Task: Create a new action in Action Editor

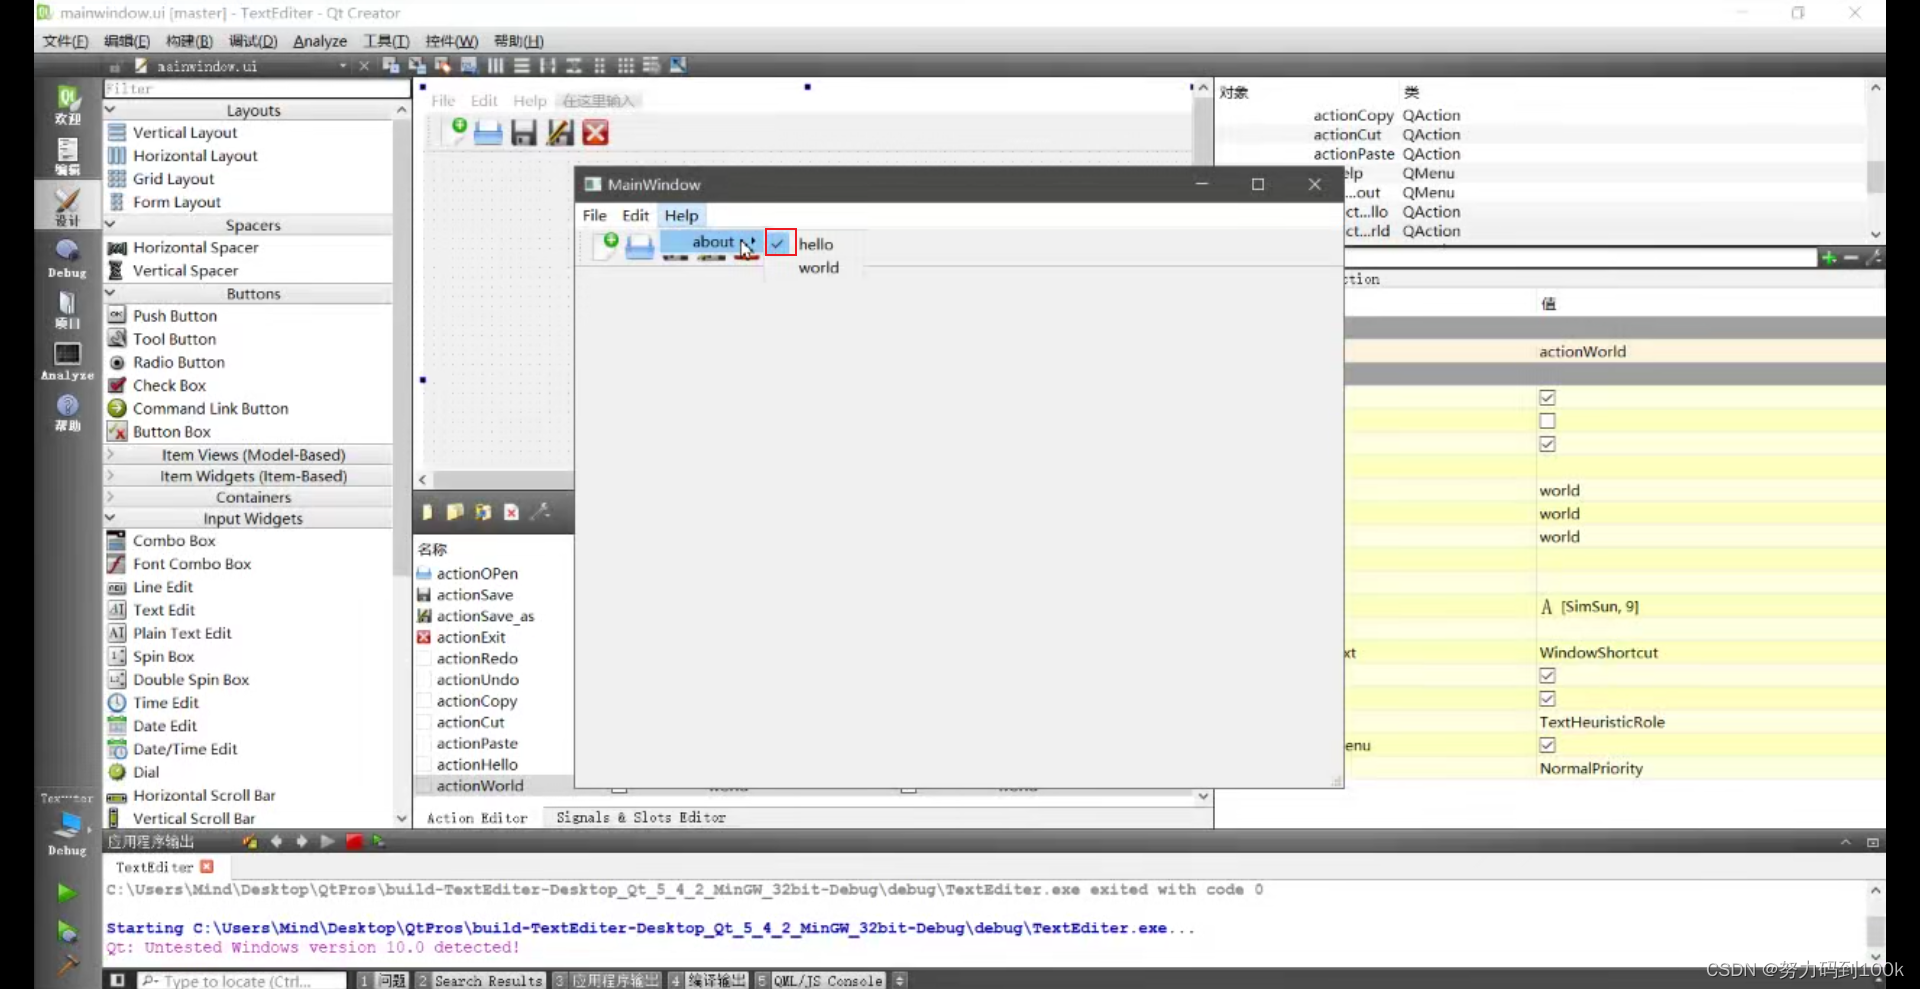Action: (427, 512)
